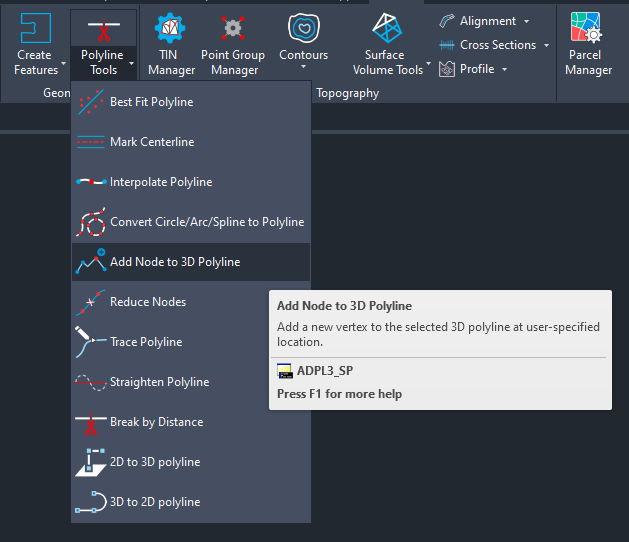Select Best Fit Polyline menu entry
The width and height of the screenshot is (629, 542).
click(191, 102)
